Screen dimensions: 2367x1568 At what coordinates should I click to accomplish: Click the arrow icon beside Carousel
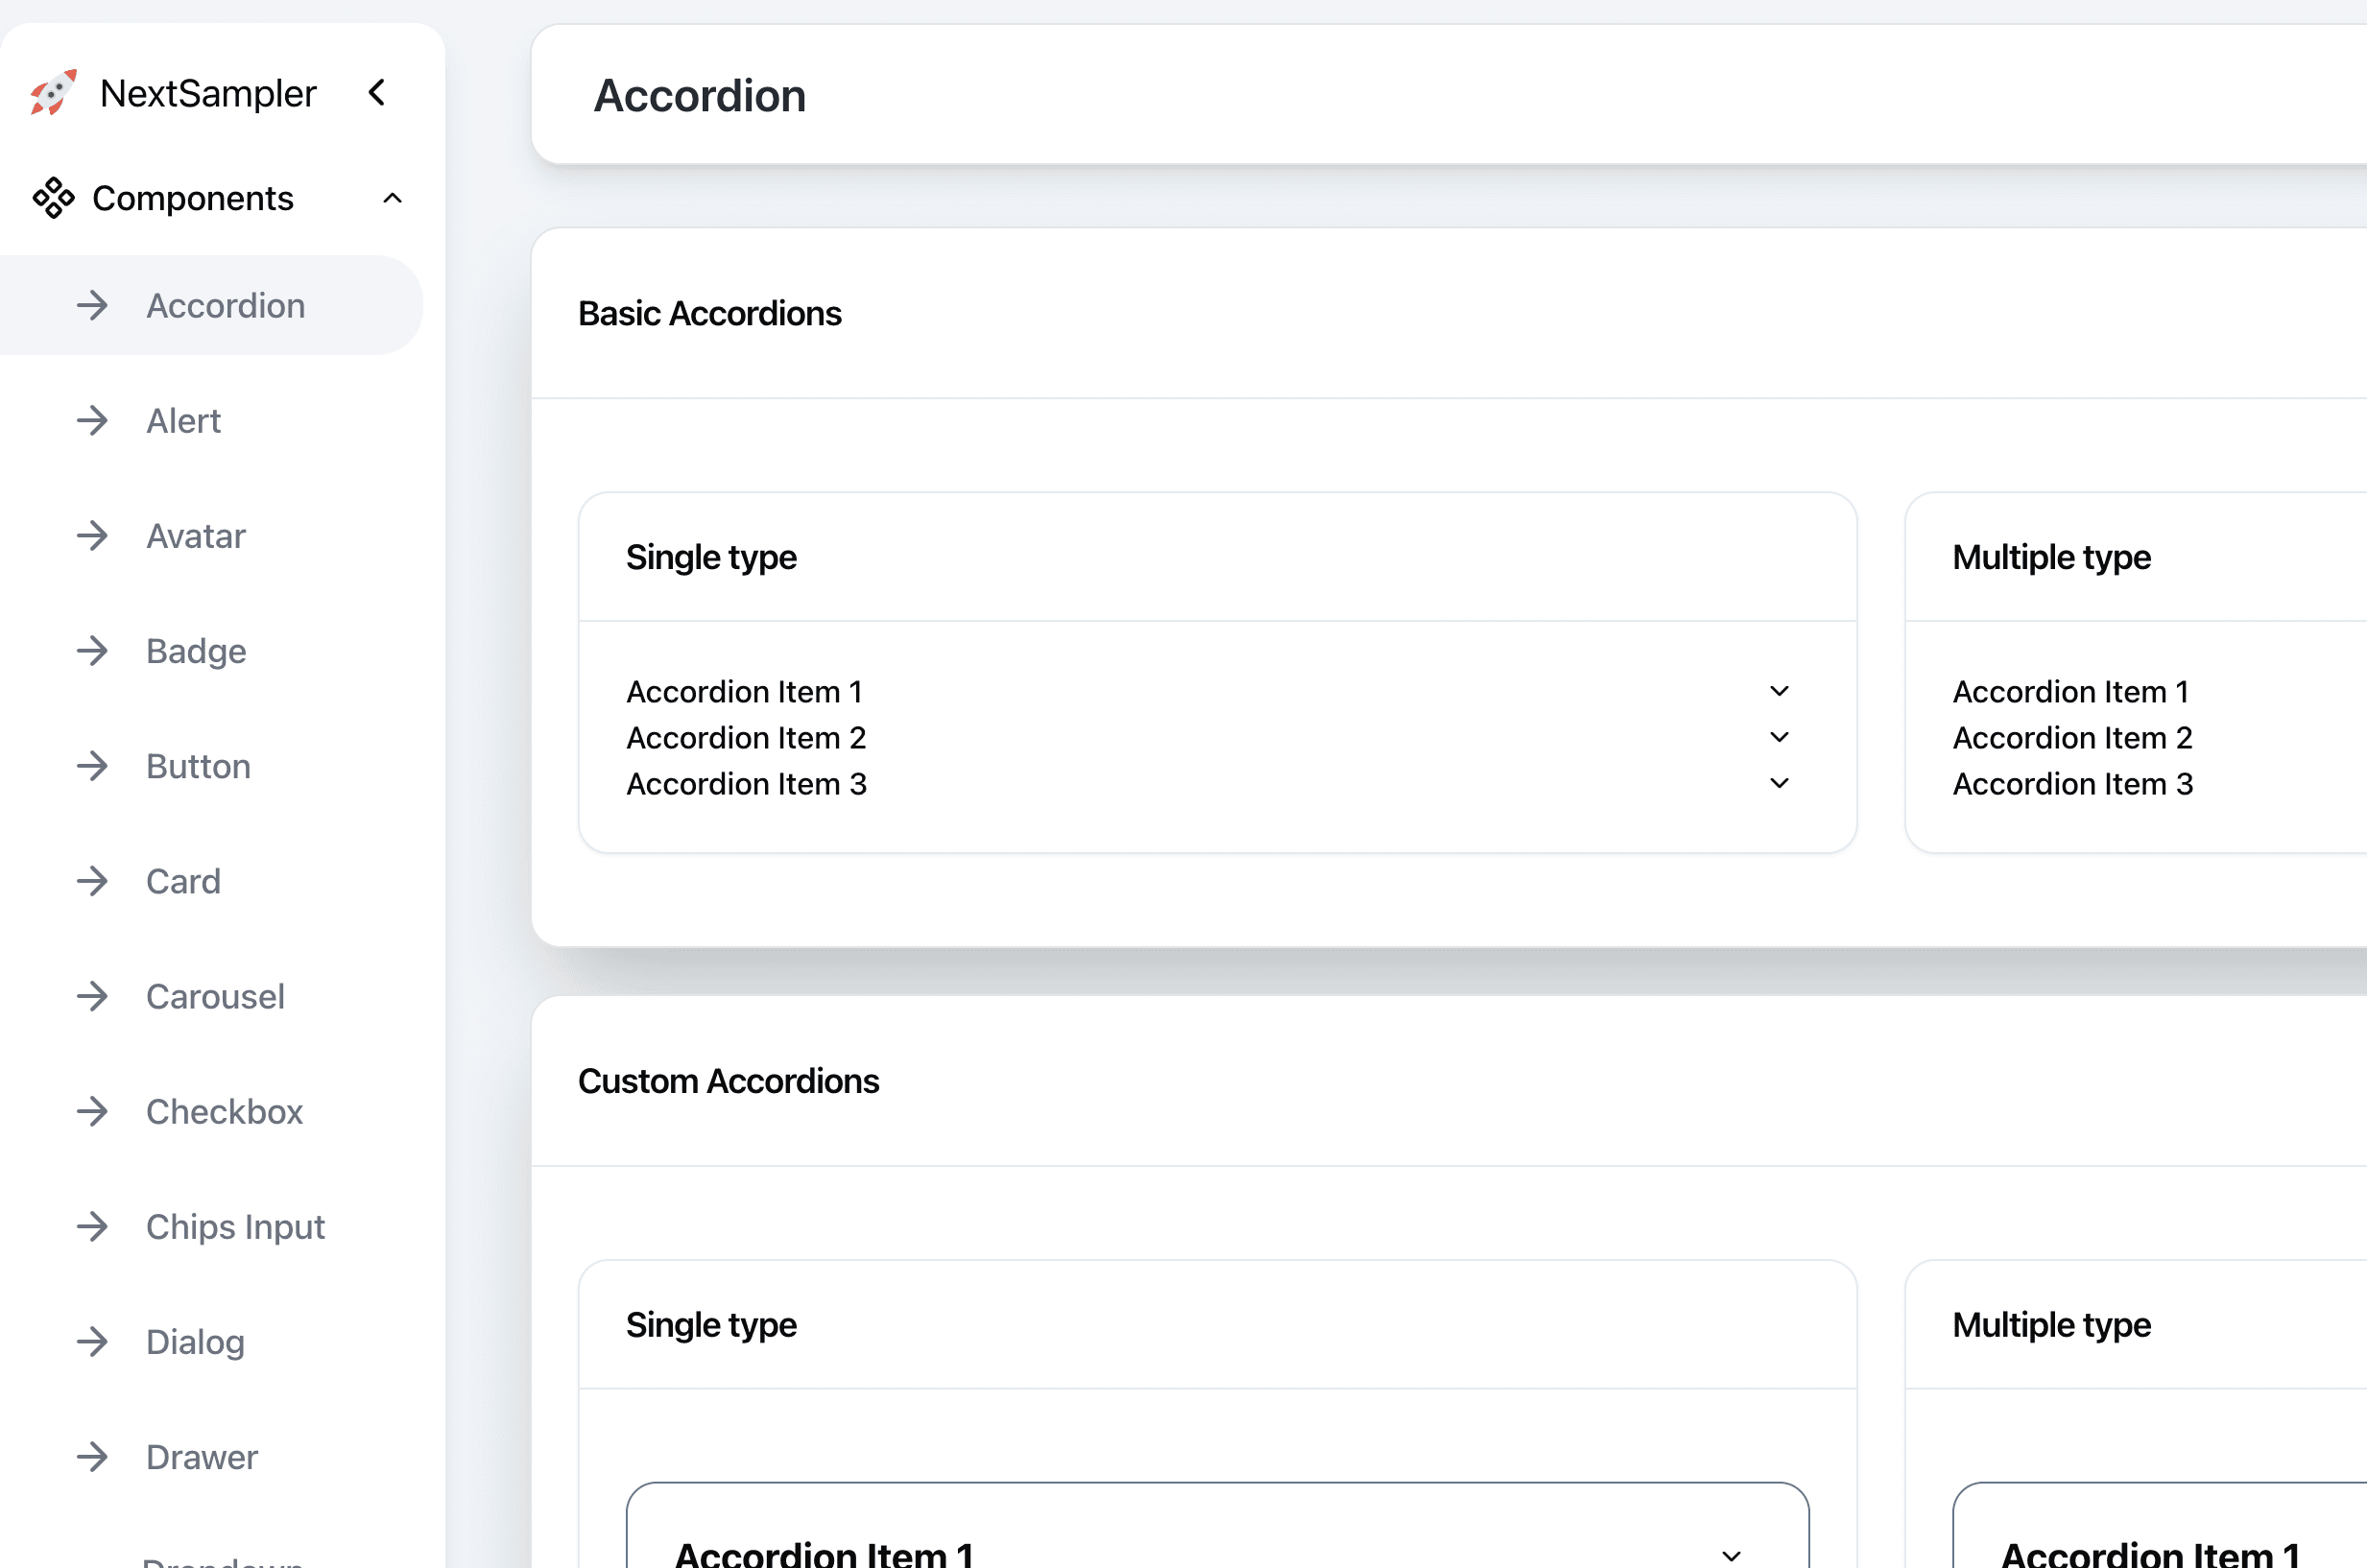tap(92, 996)
